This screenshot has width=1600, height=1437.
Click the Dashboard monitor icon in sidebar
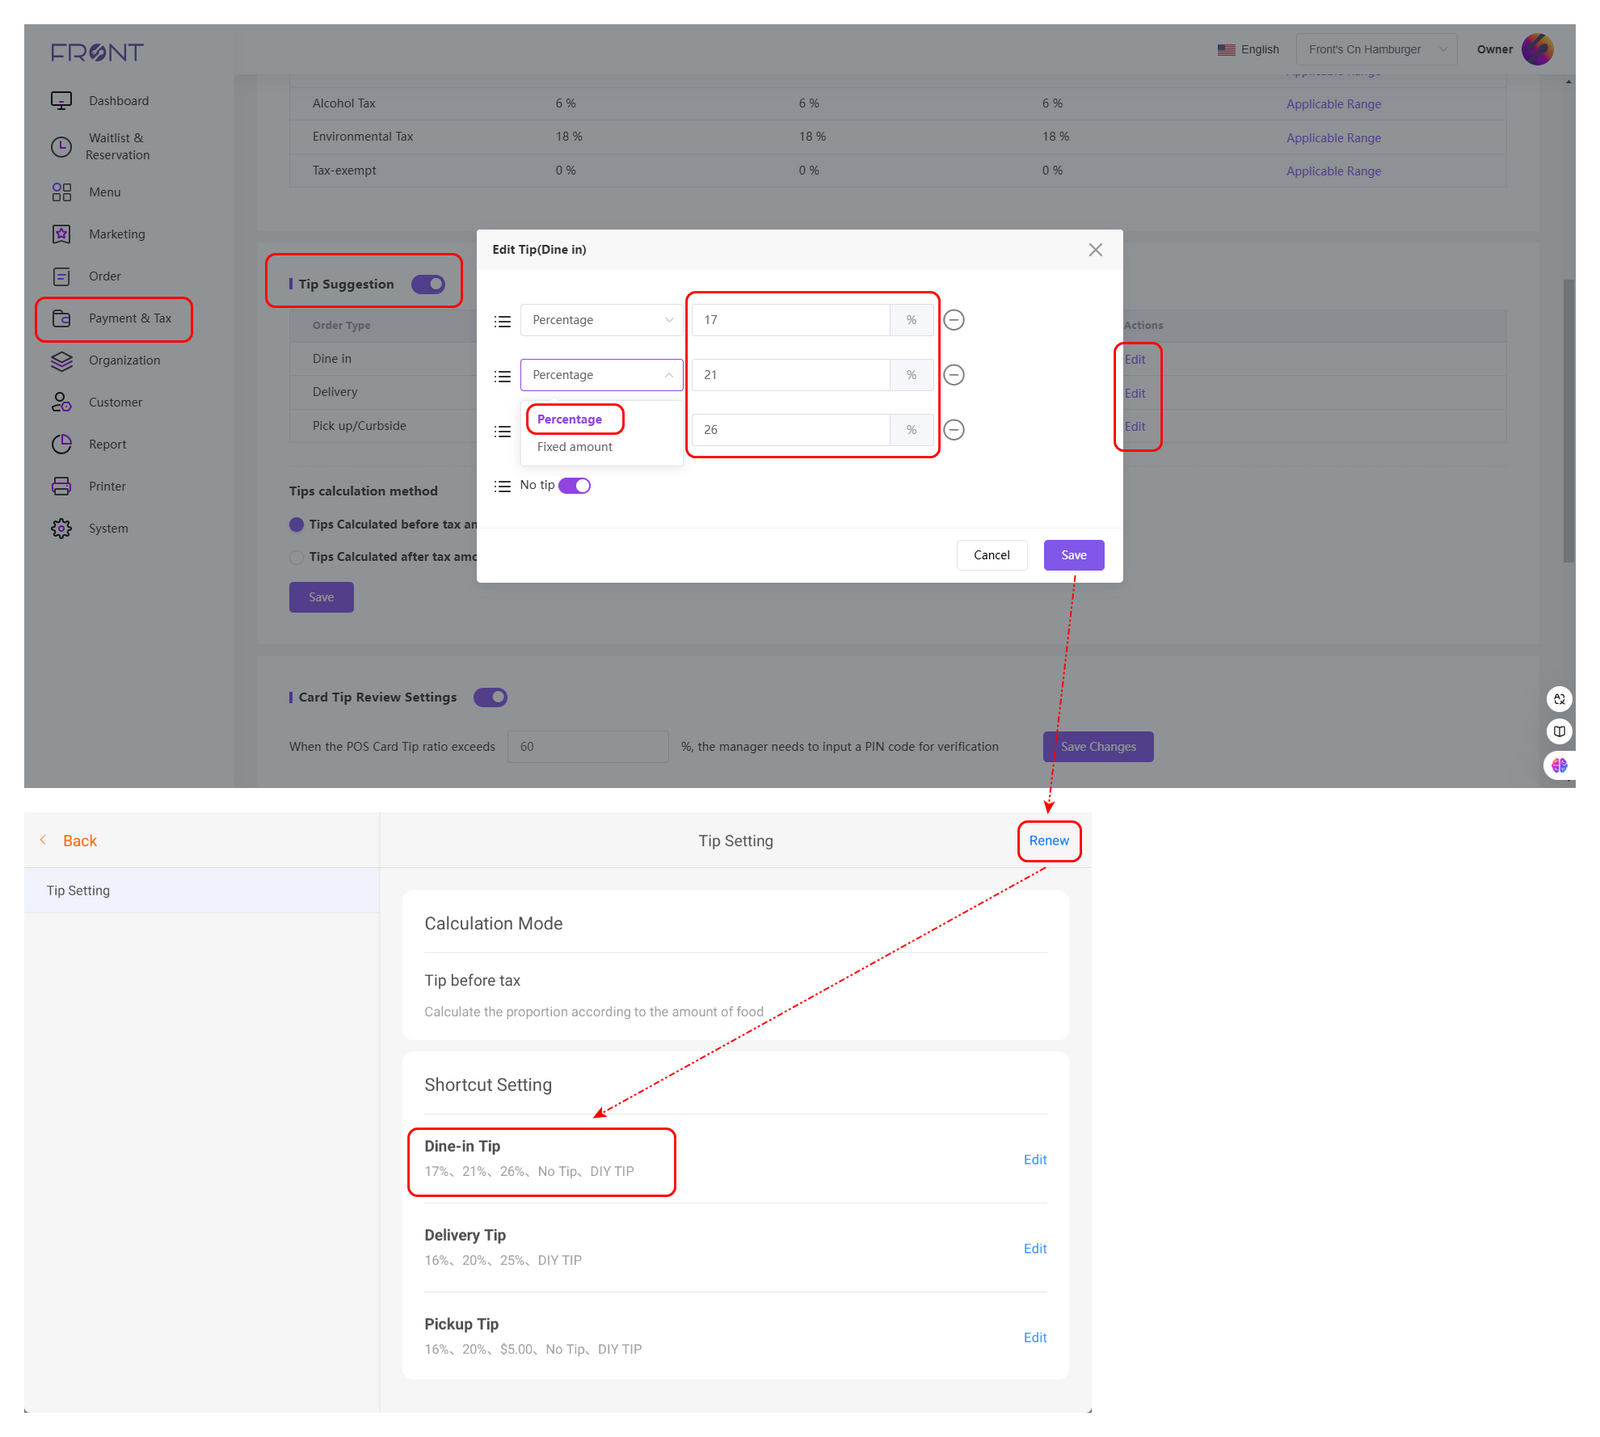(x=61, y=101)
